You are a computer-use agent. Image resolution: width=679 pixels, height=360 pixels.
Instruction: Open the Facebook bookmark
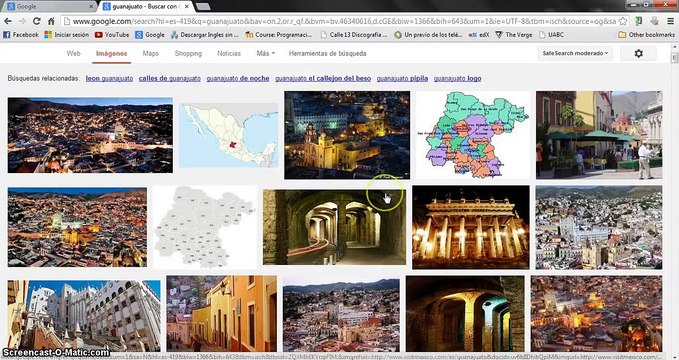(x=21, y=35)
